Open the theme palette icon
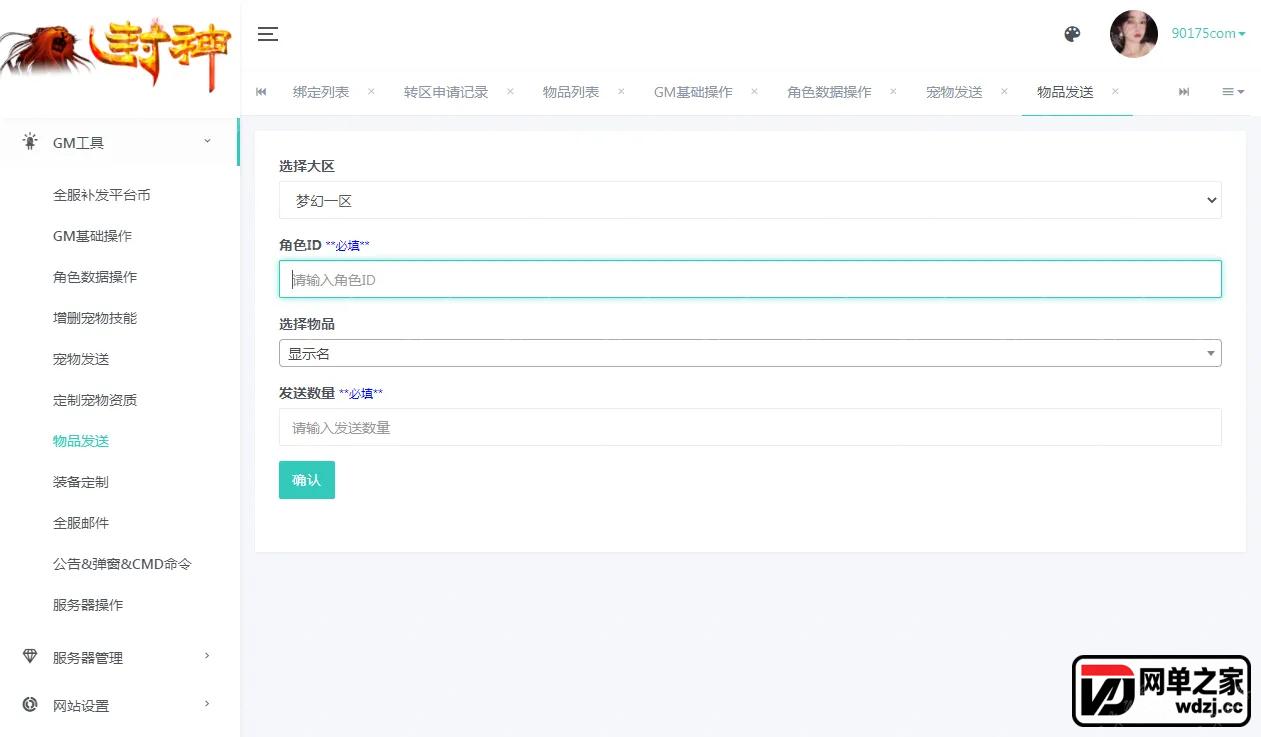Image resolution: width=1261 pixels, height=737 pixels. point(1072,34)
